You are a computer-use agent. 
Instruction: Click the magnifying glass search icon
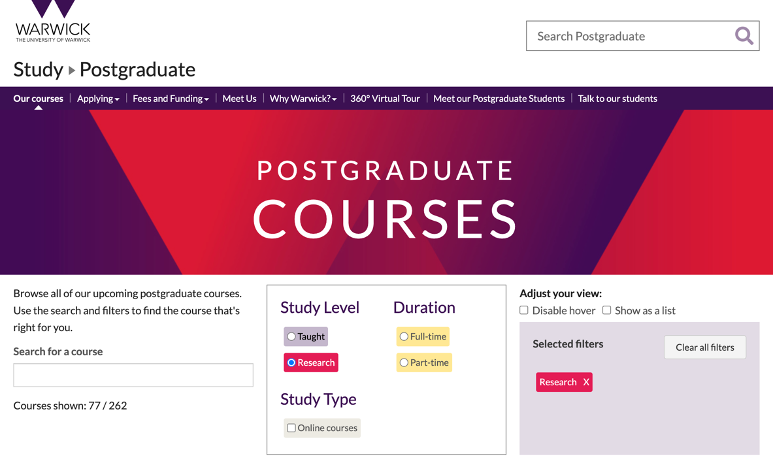[x=744, y=36]
